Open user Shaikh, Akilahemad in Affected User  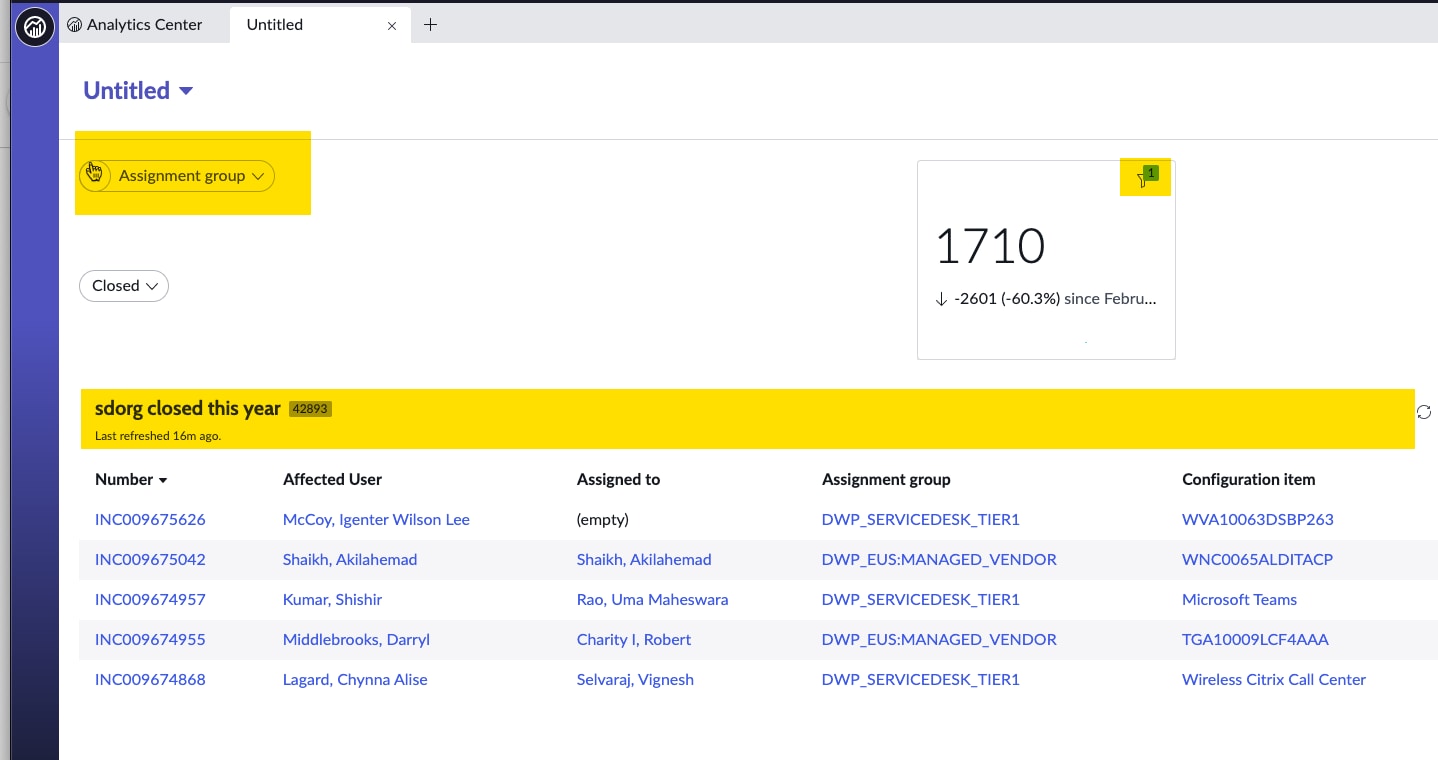pos(349,560)
